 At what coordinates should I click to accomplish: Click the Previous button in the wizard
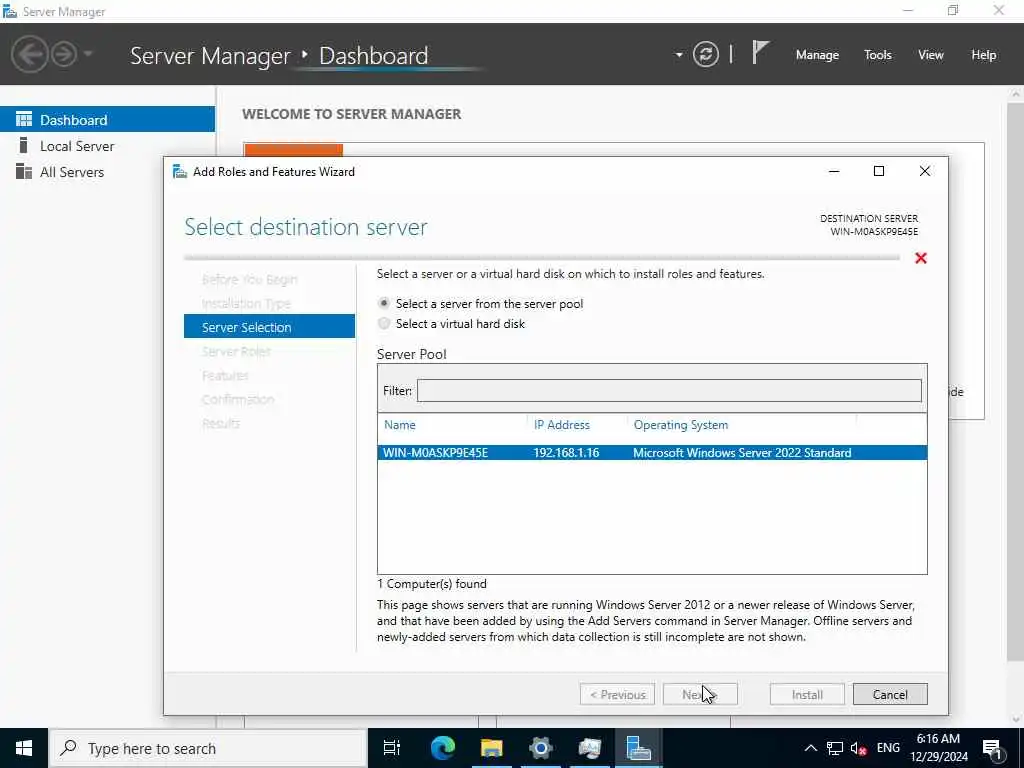[617, 694]
